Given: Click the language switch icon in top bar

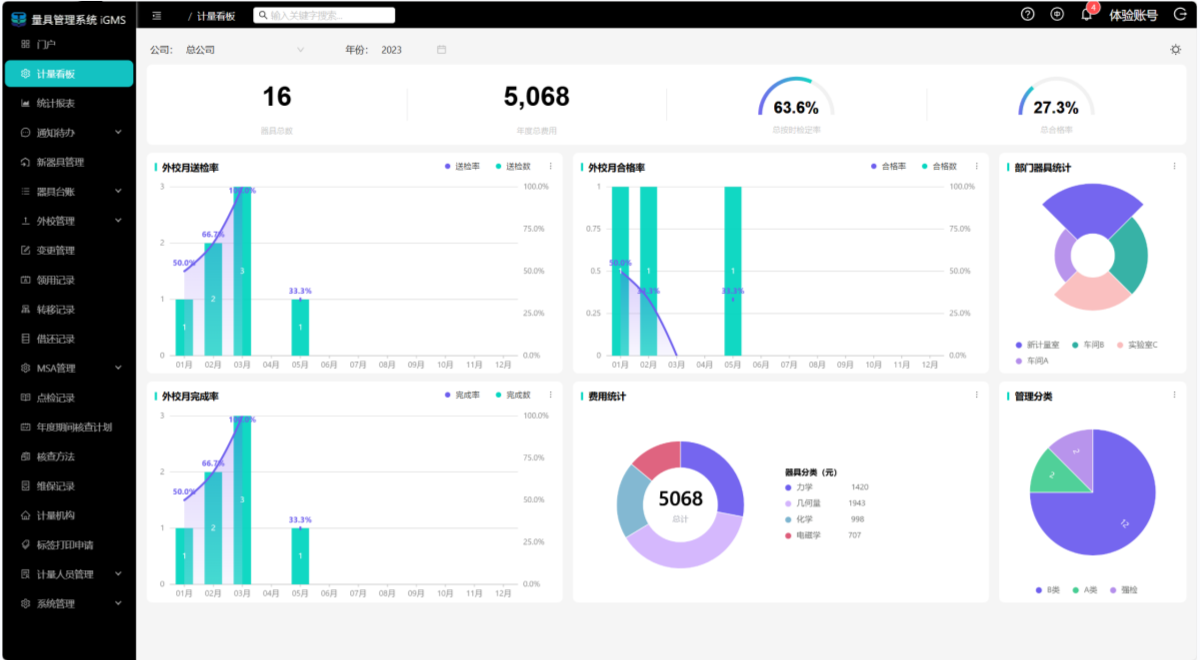Looking at the screenshot, I should [x=1057, y=14].
